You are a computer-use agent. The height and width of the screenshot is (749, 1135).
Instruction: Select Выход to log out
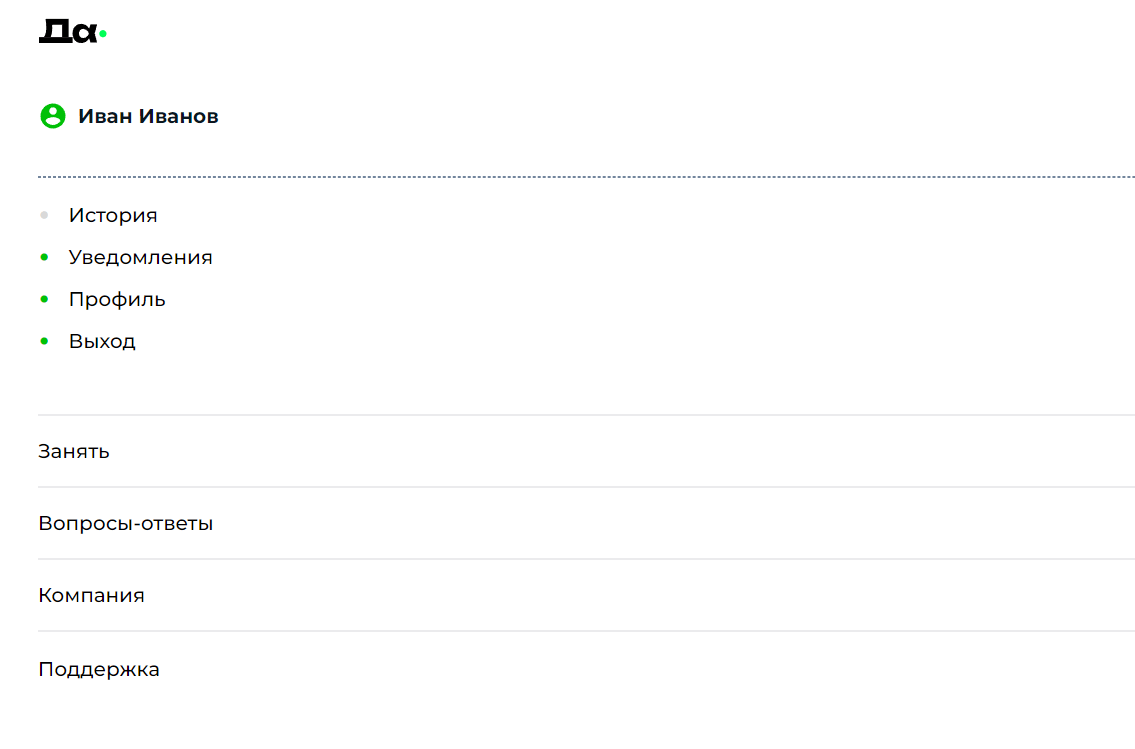tap(102, 341)
